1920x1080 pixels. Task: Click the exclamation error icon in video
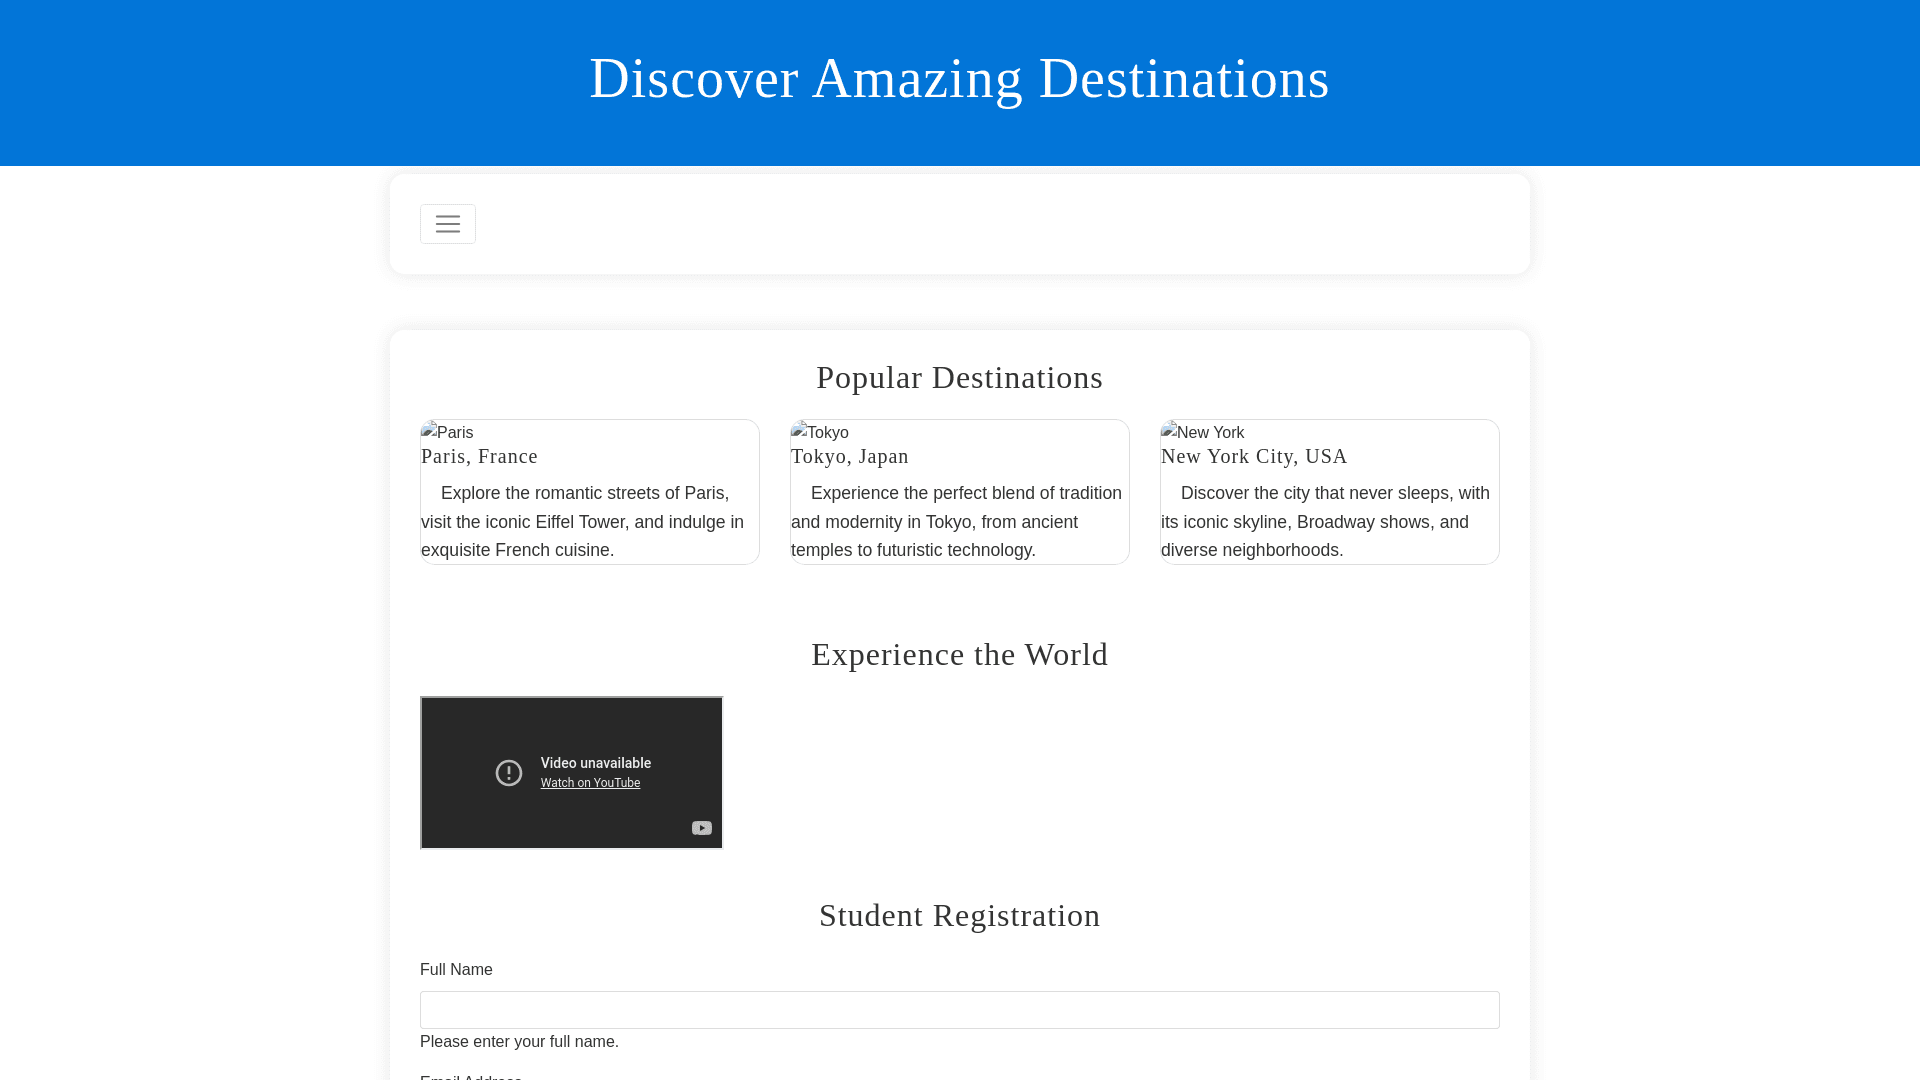509,773
